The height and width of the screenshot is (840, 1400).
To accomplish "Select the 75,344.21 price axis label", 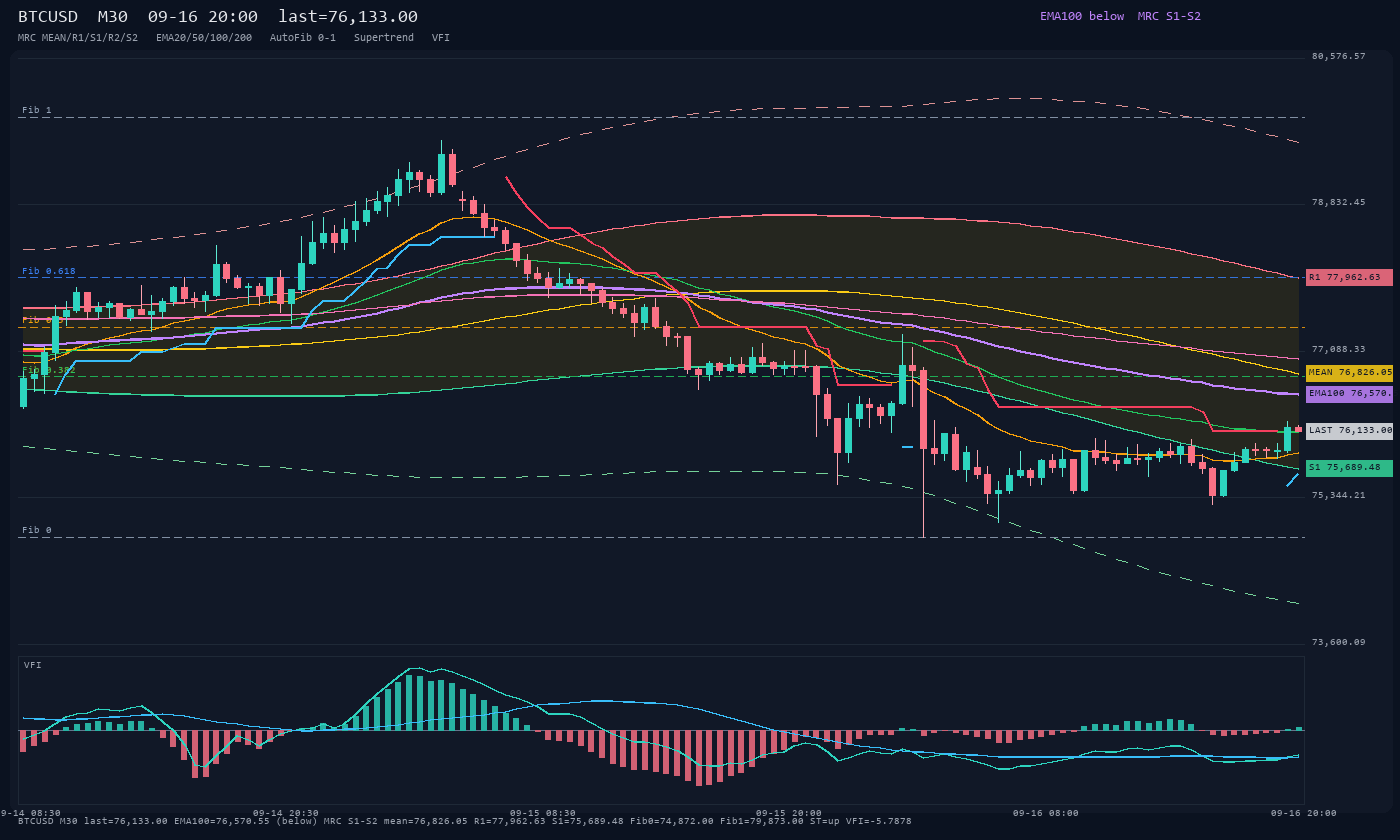I will point(1338,495).
